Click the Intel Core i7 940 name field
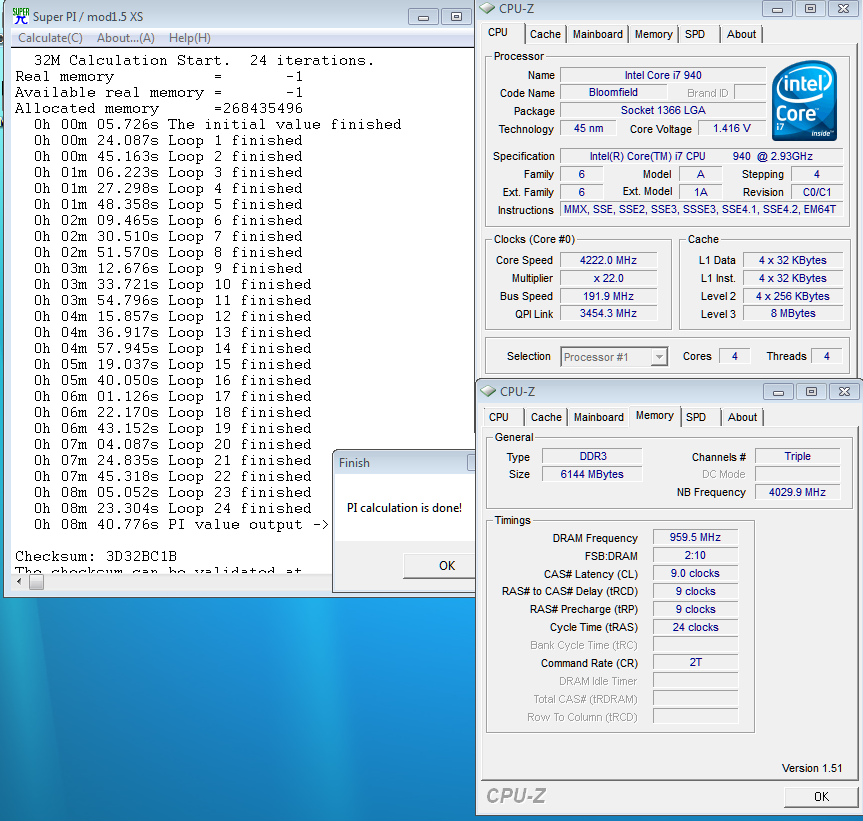863x821 pixels. [x=663, y=75]
